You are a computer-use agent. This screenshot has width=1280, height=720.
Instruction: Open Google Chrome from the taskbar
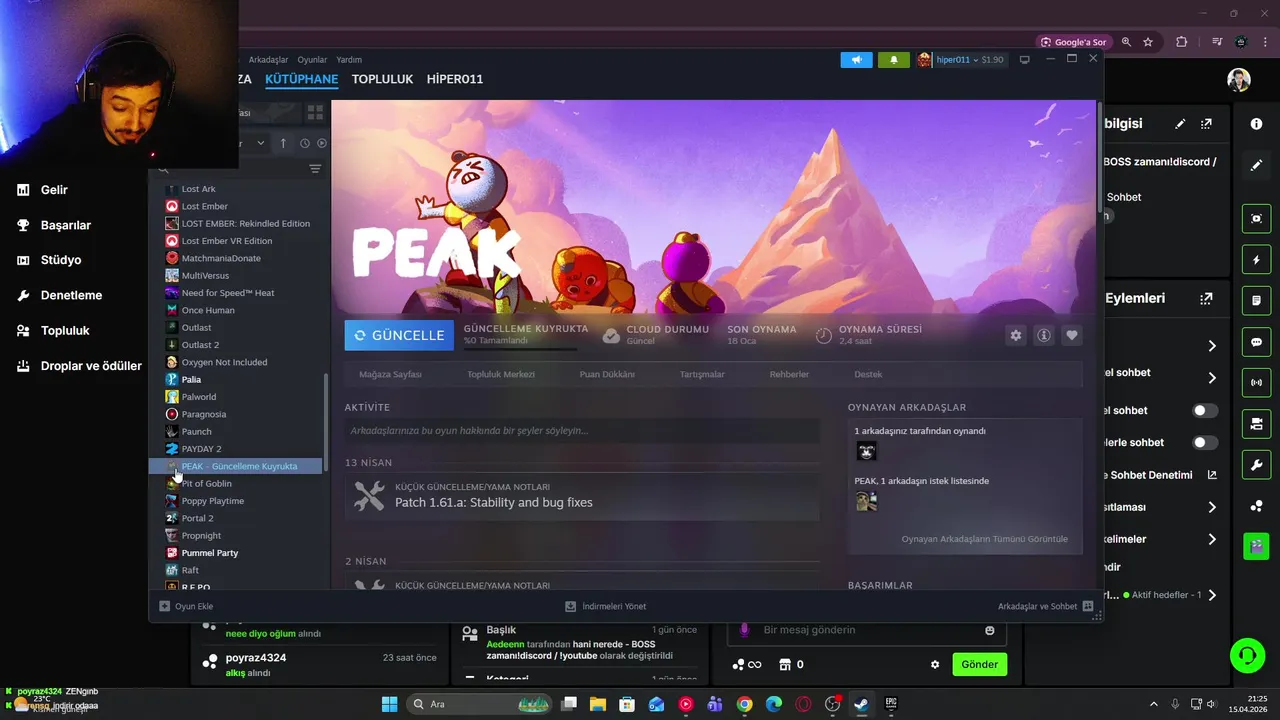click(745, 704)
